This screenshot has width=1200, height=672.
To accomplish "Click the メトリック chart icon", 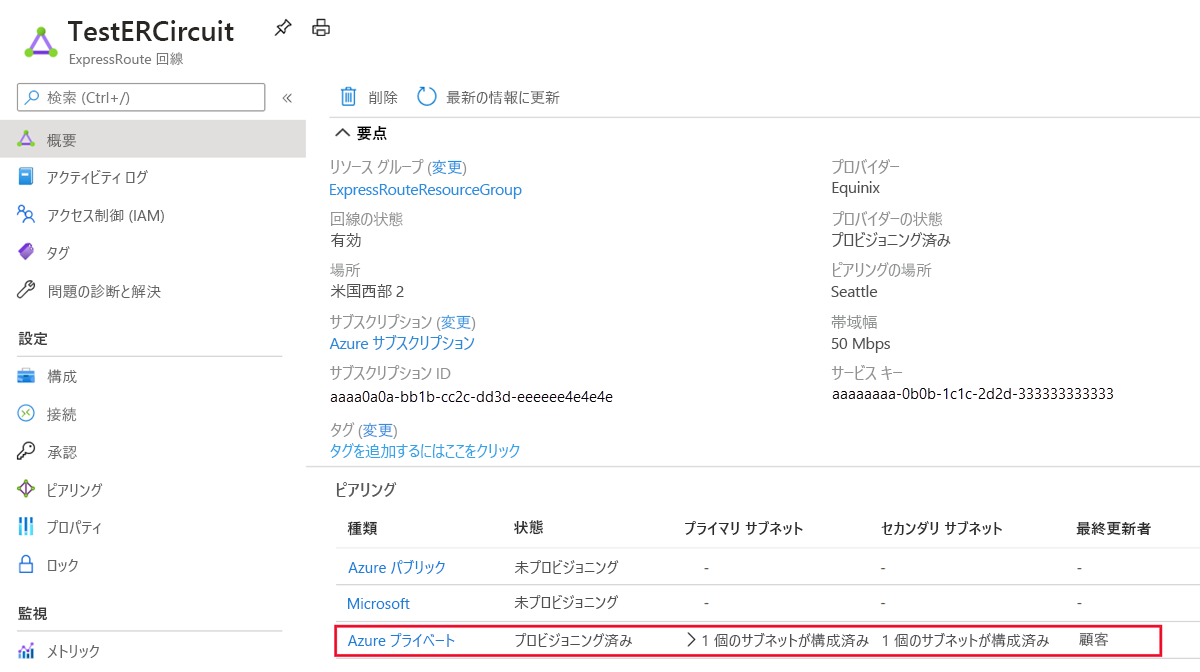I will click(x=27, y=651).
